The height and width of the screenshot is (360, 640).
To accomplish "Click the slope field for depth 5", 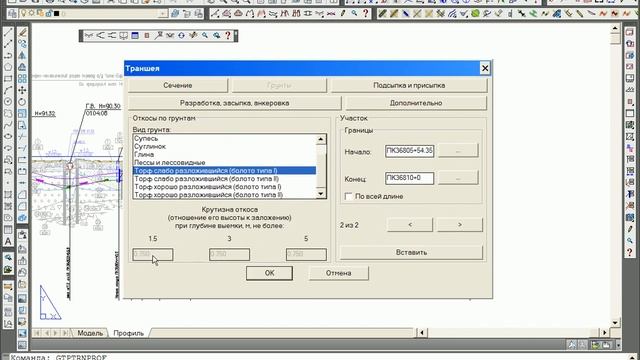I will [x=306, y=254].
